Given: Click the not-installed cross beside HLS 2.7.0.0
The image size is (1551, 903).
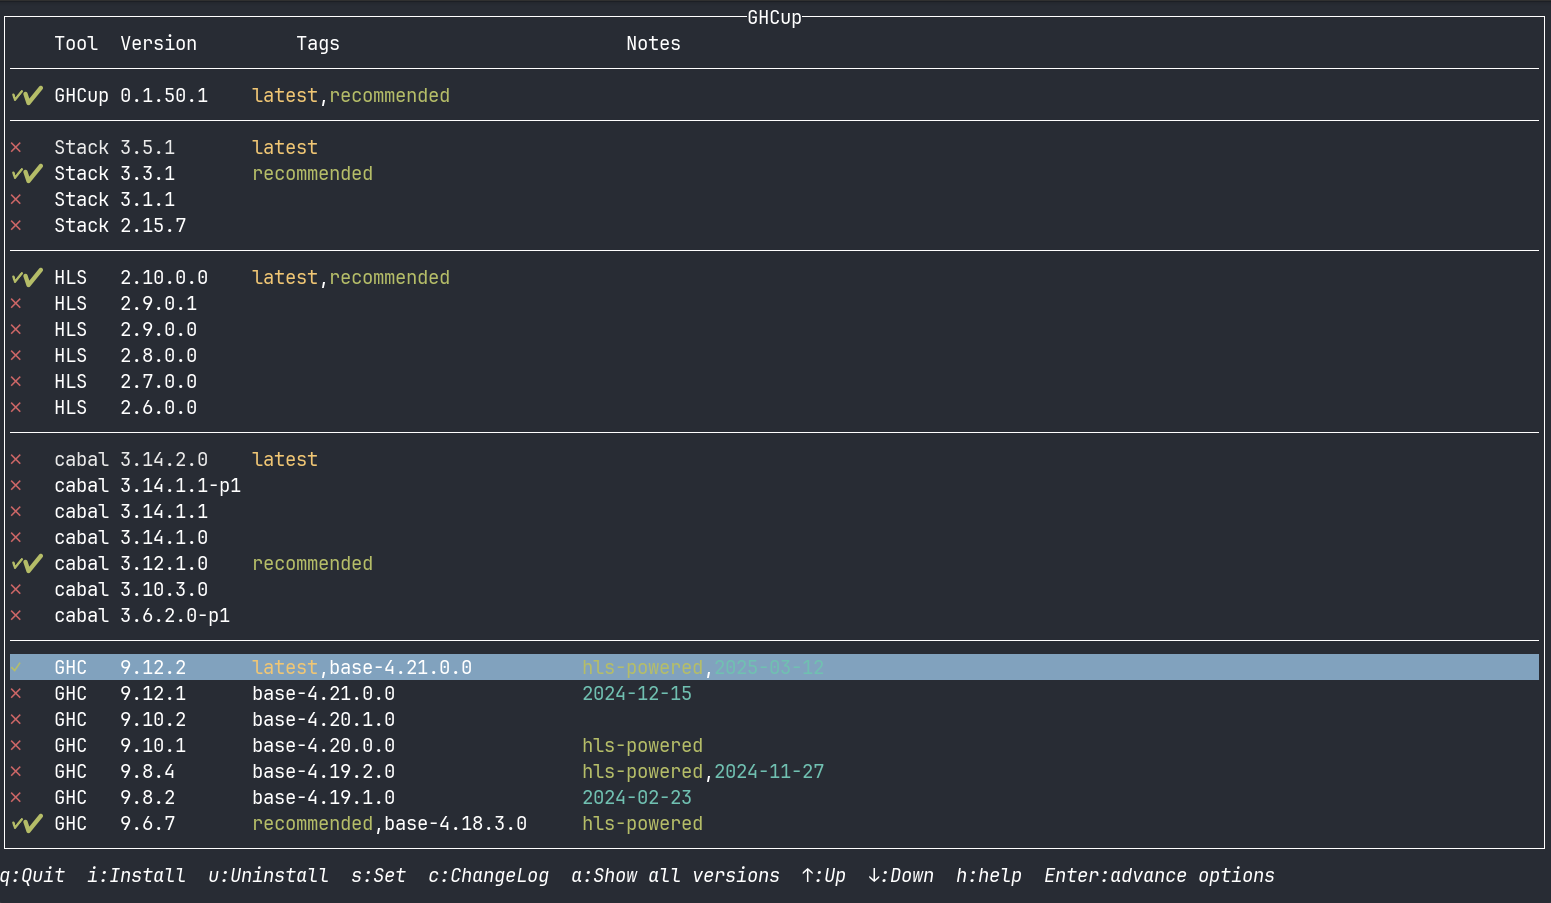Looking at the screenshot, I should coord(16,382).
